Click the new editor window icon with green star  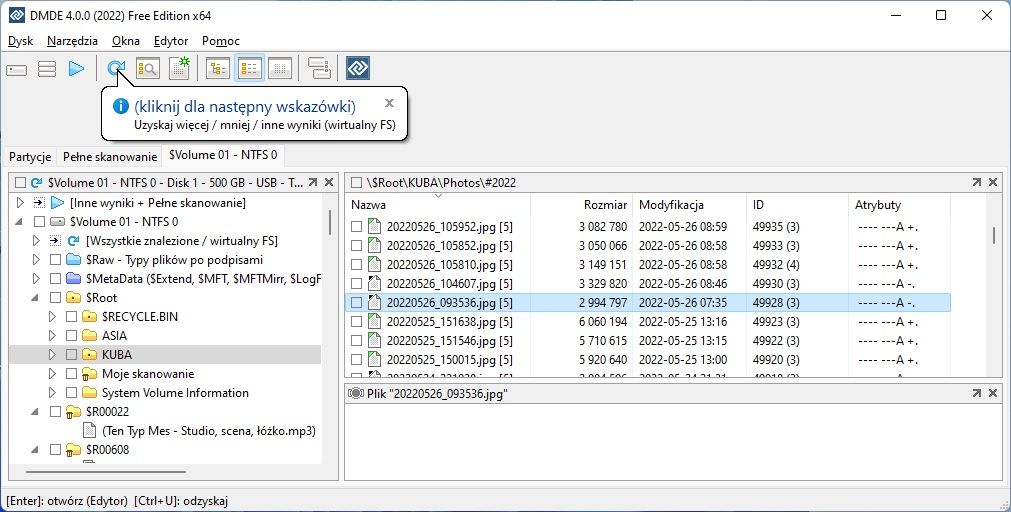coord(179,68)
